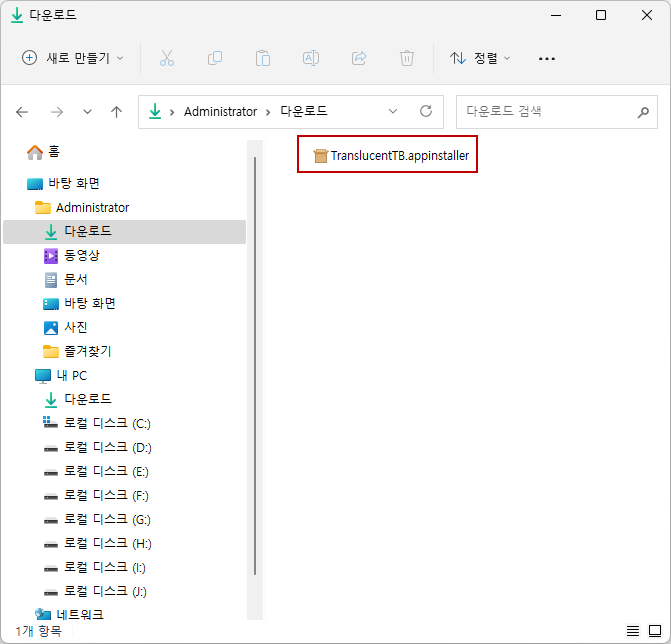
Task: Select the Administrator folder in the sidebar
Action: [82, 208]
